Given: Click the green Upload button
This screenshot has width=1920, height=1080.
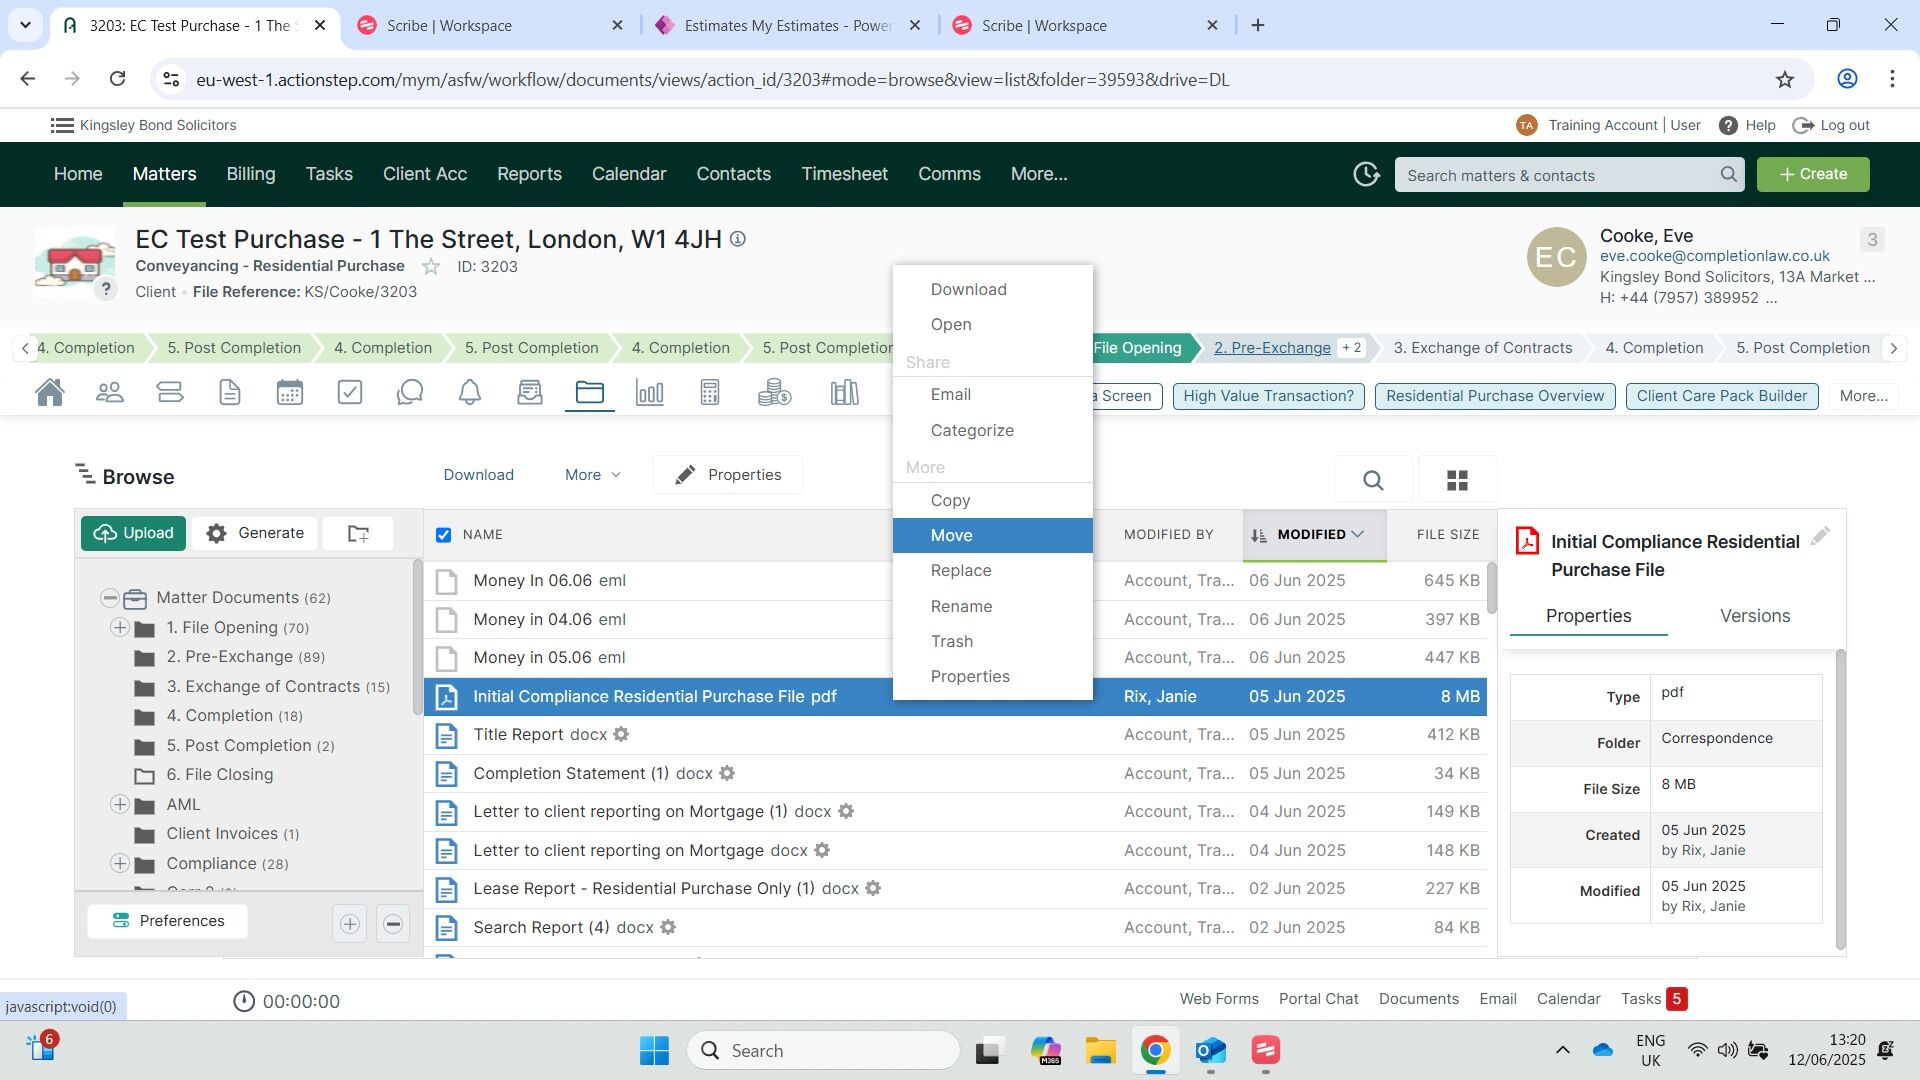Looking at the screenshot, I should point(134,534).
